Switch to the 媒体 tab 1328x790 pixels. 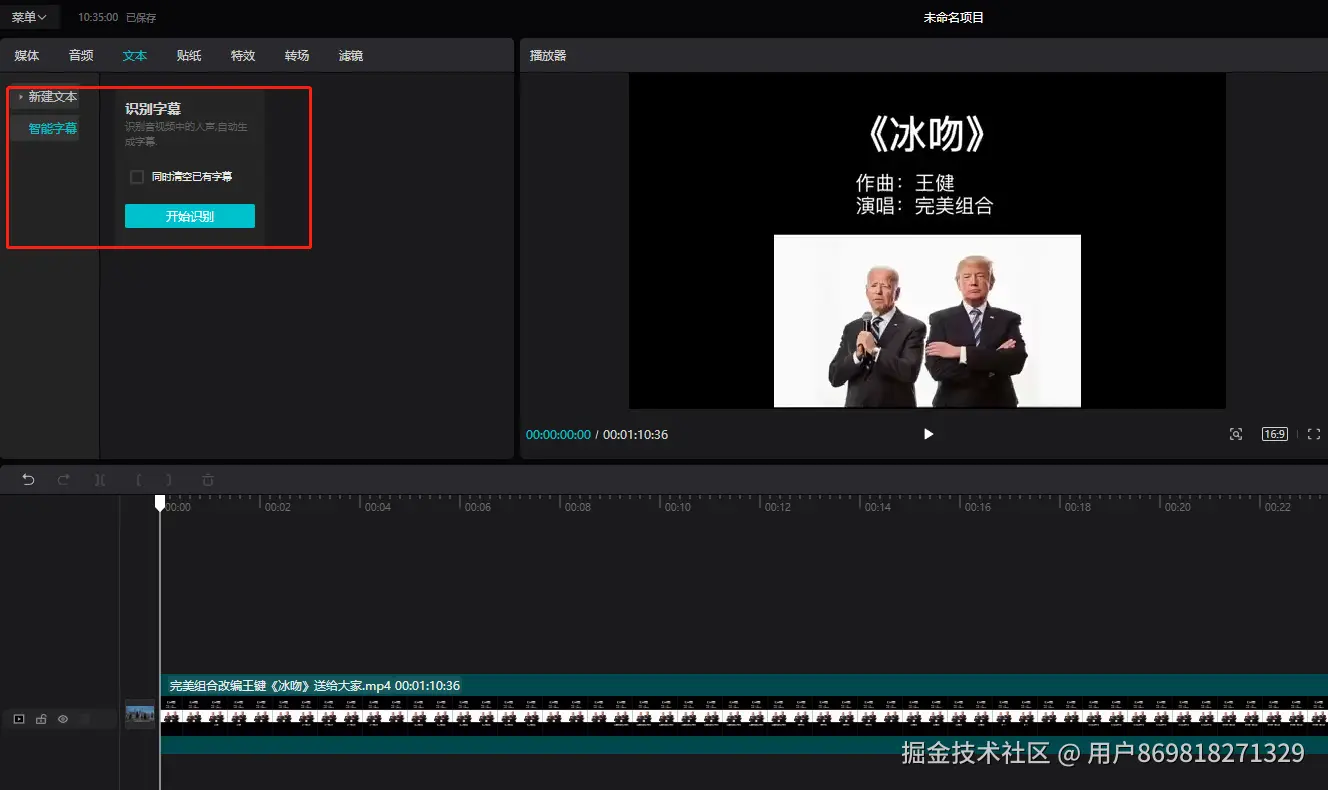pyautogui.click(x=27, y=56)
